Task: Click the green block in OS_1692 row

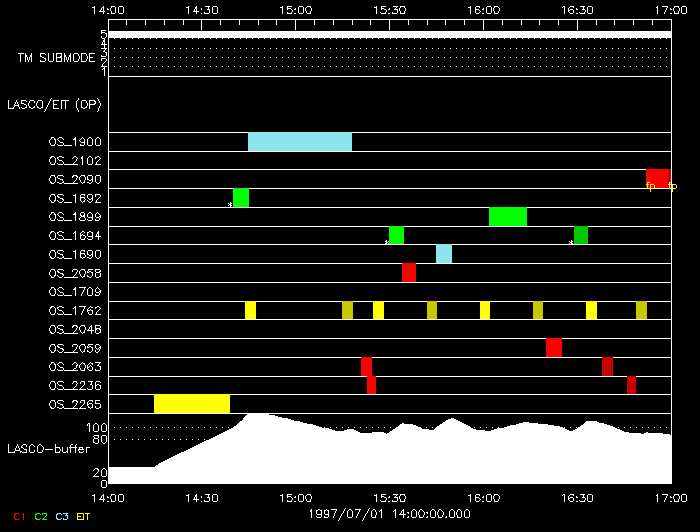Action: pos(241,198)
